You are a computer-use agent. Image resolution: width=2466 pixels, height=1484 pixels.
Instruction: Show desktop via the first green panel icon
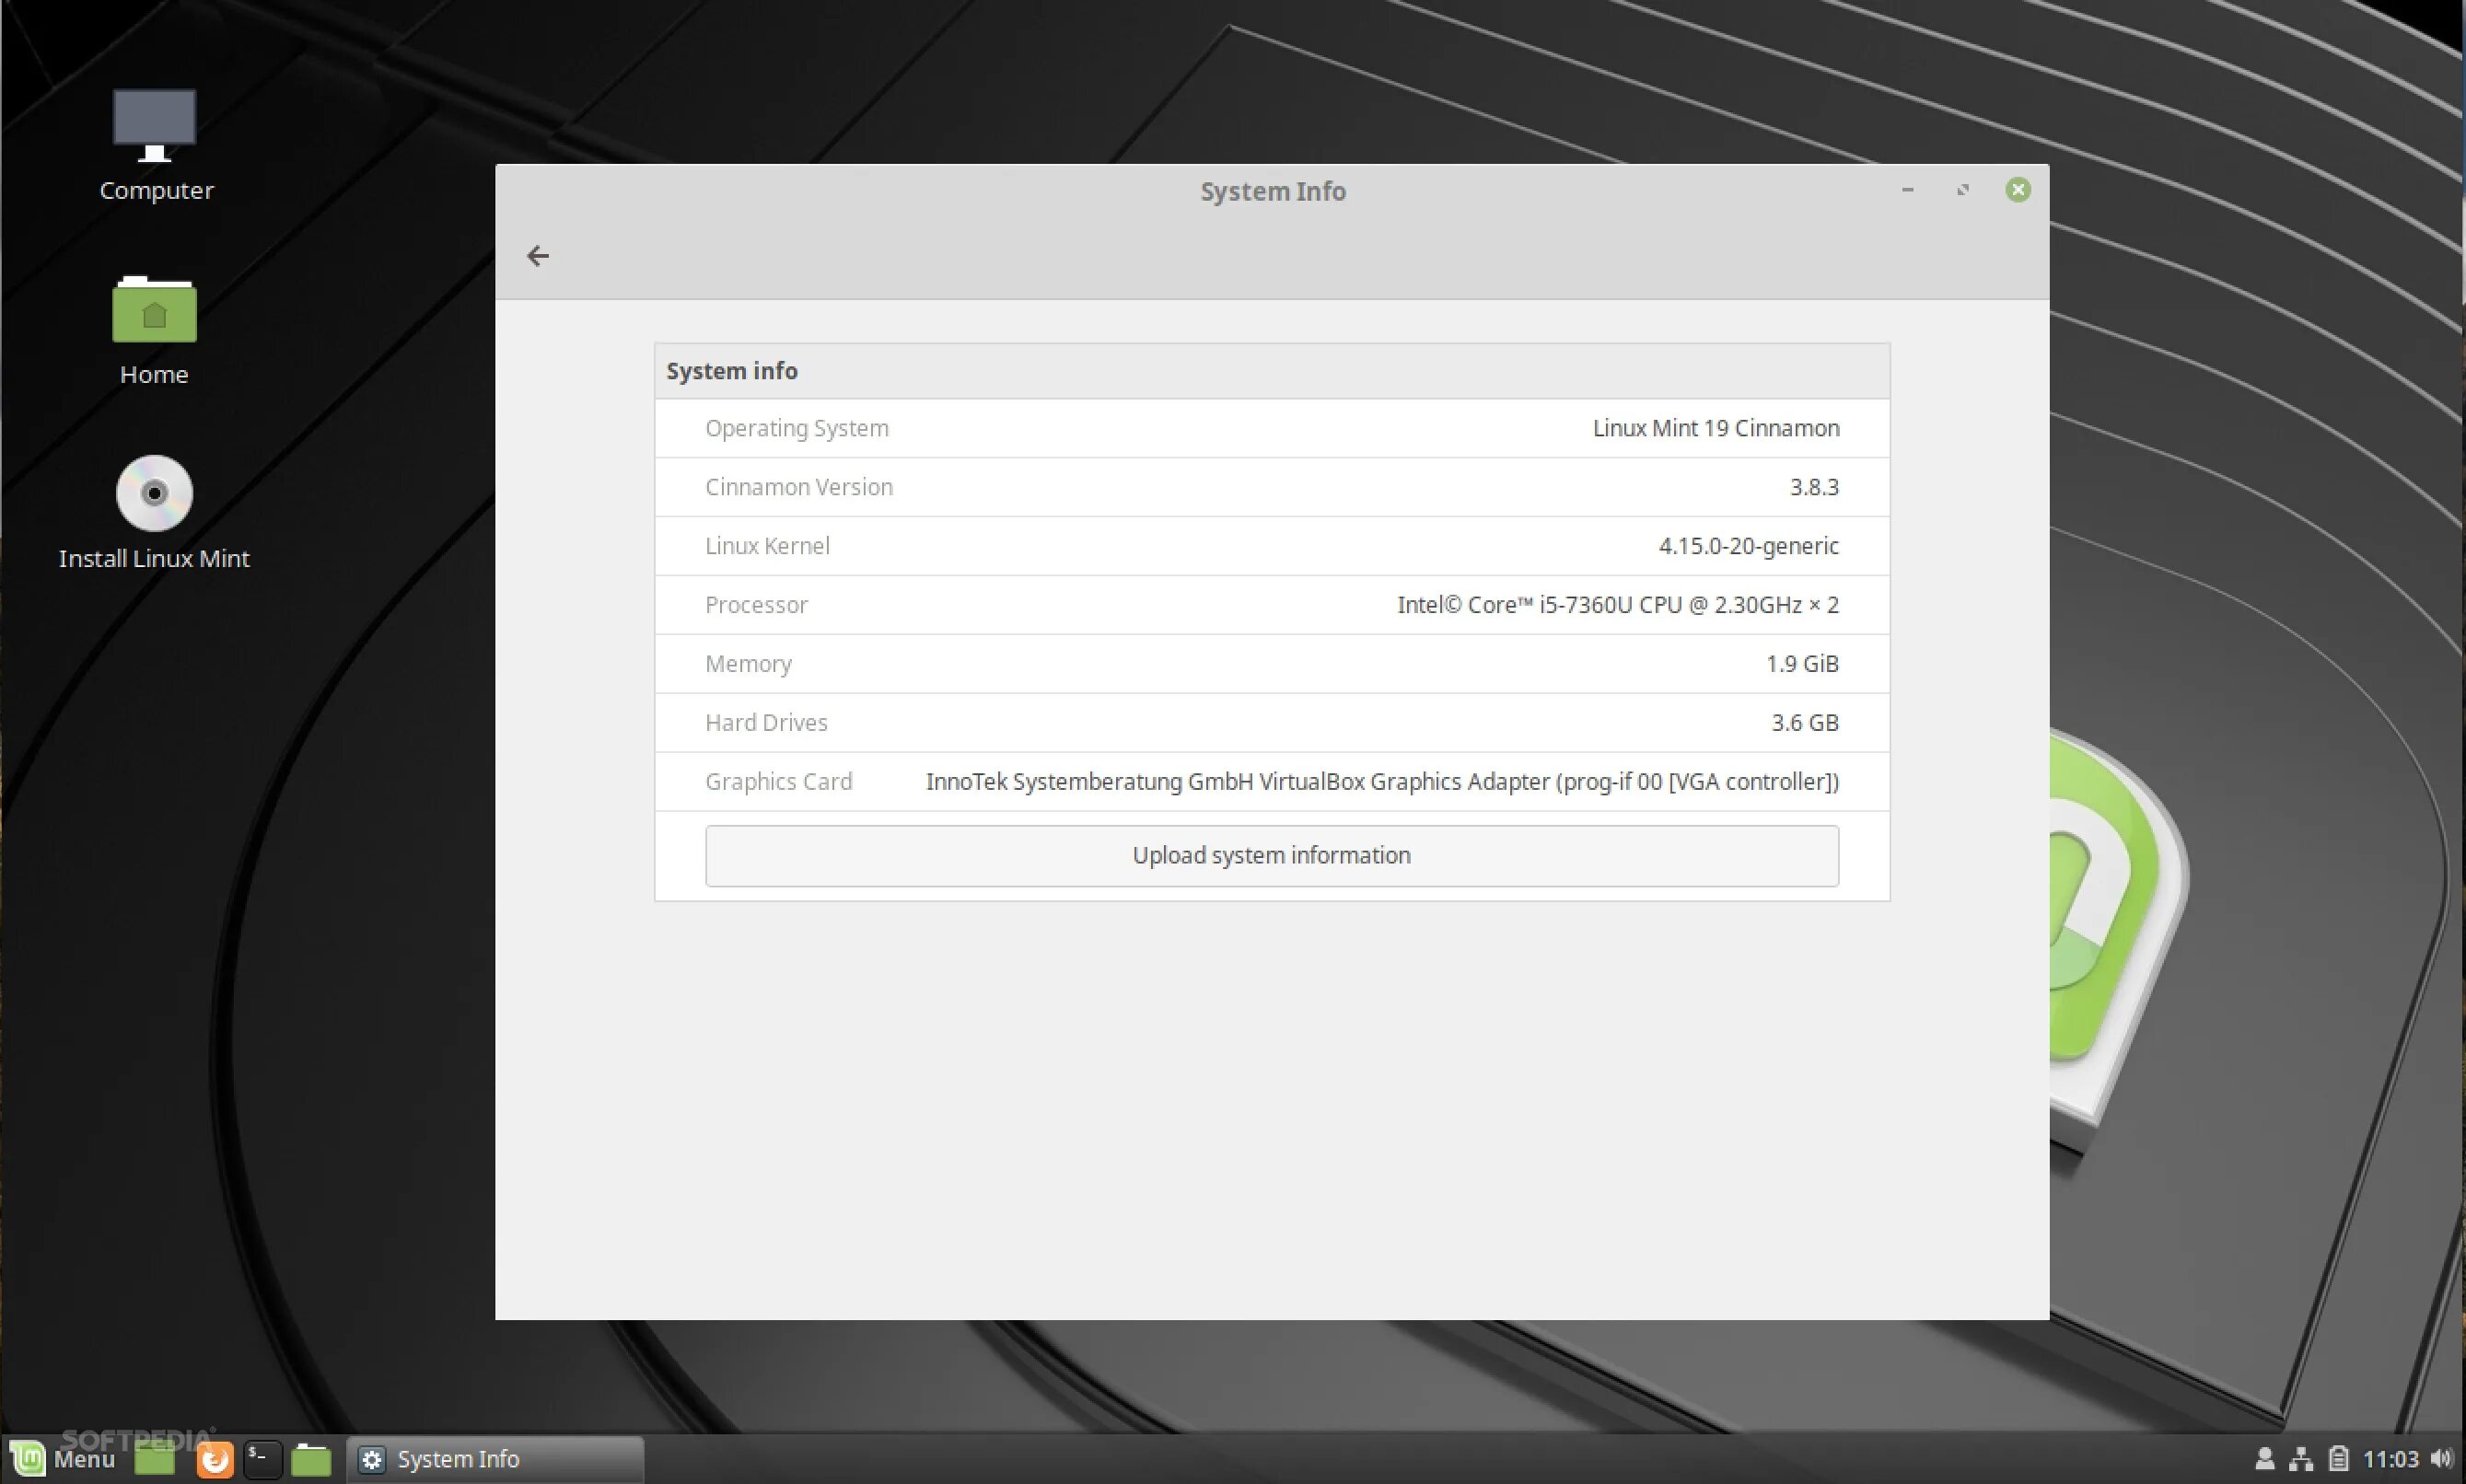155,1459
